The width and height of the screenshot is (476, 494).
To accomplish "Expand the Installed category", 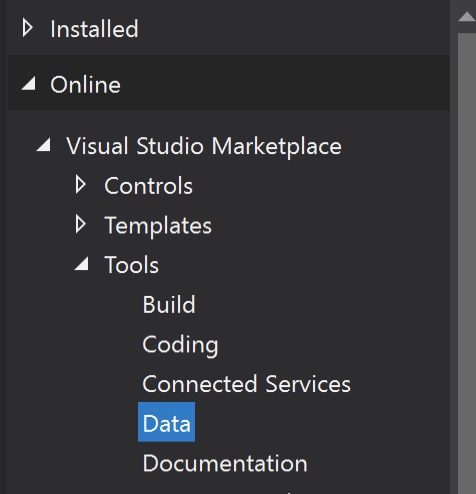I will tap(28, 28).
